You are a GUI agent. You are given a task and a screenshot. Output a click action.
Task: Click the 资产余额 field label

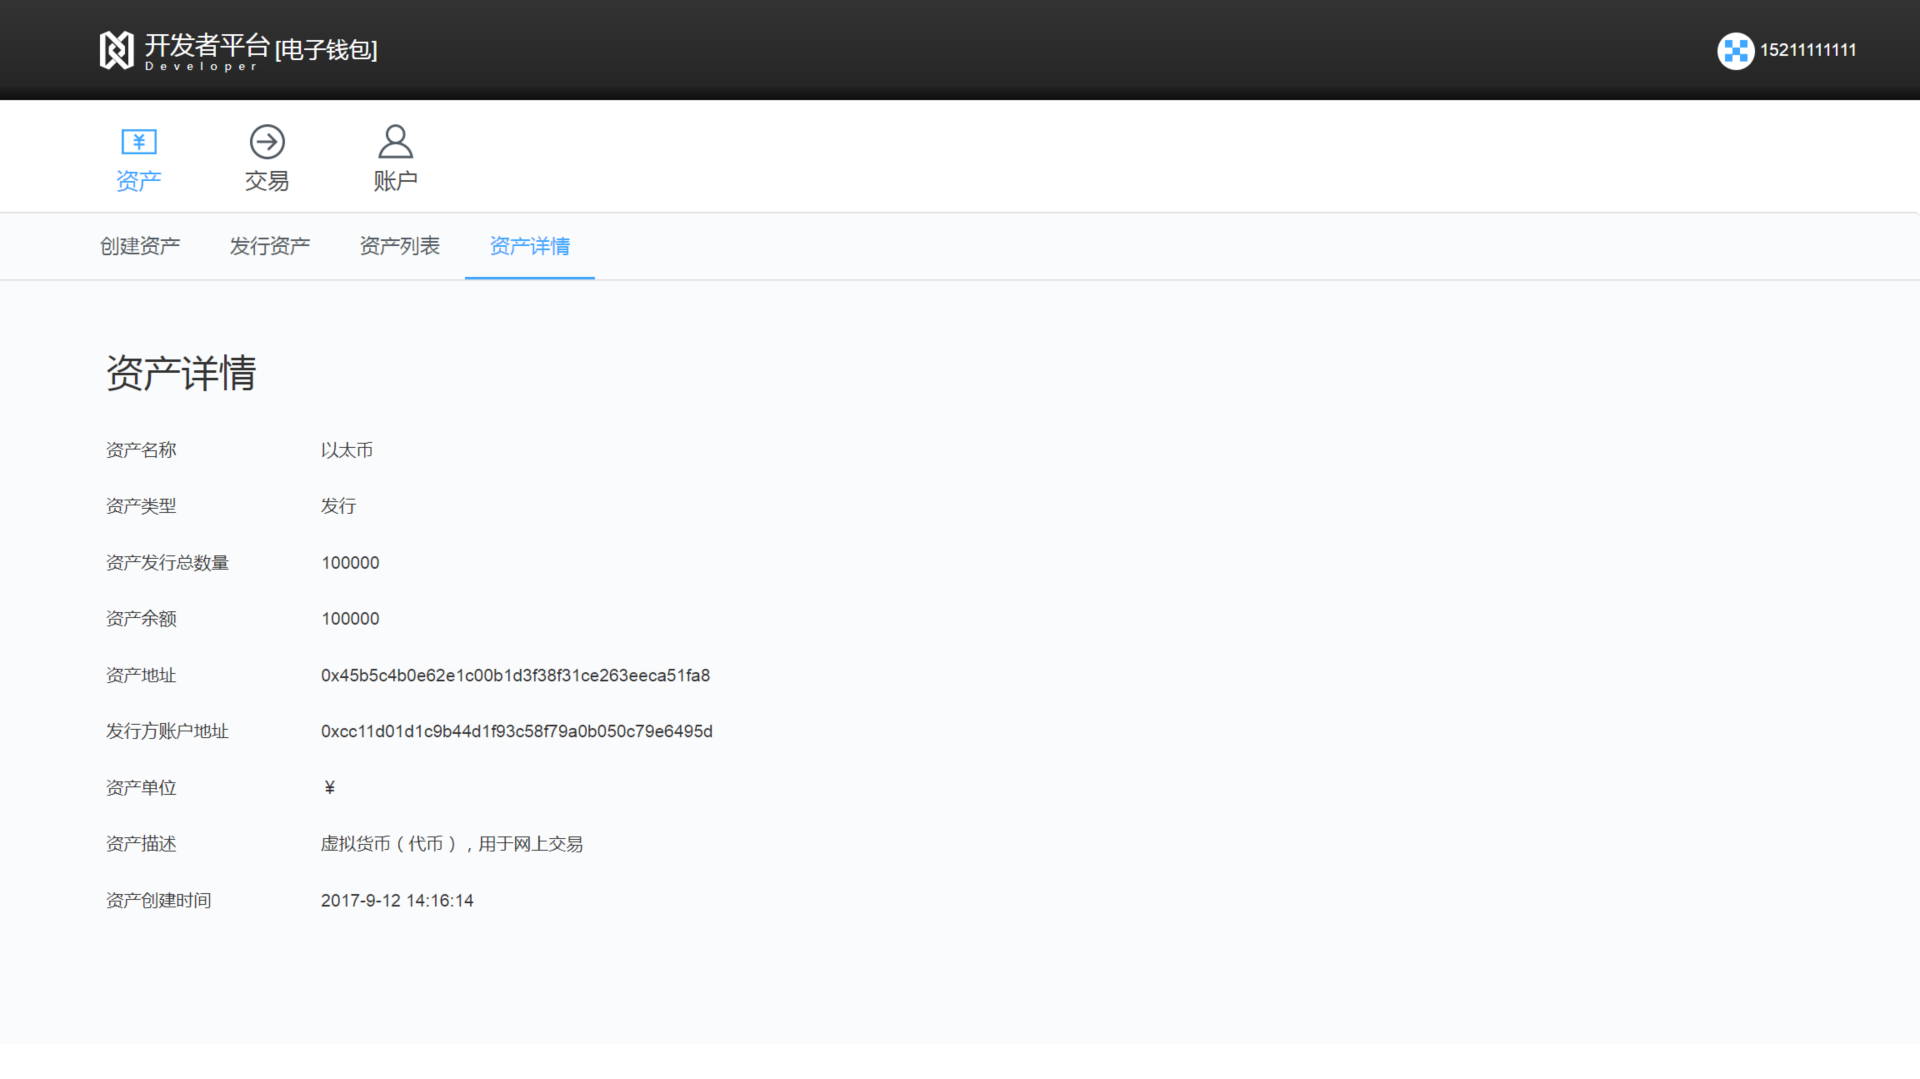[141, 619]
